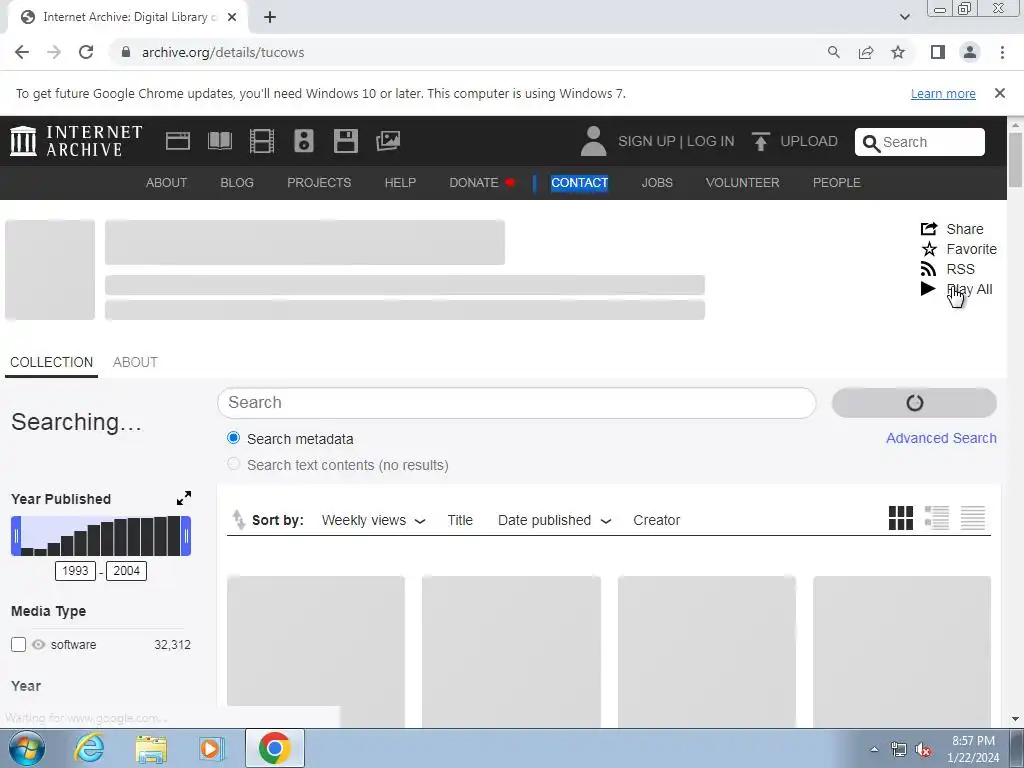
Task: Open Chrome's tab search dropdown arrow
Action: pyautogui.click(x=904, y=17)
